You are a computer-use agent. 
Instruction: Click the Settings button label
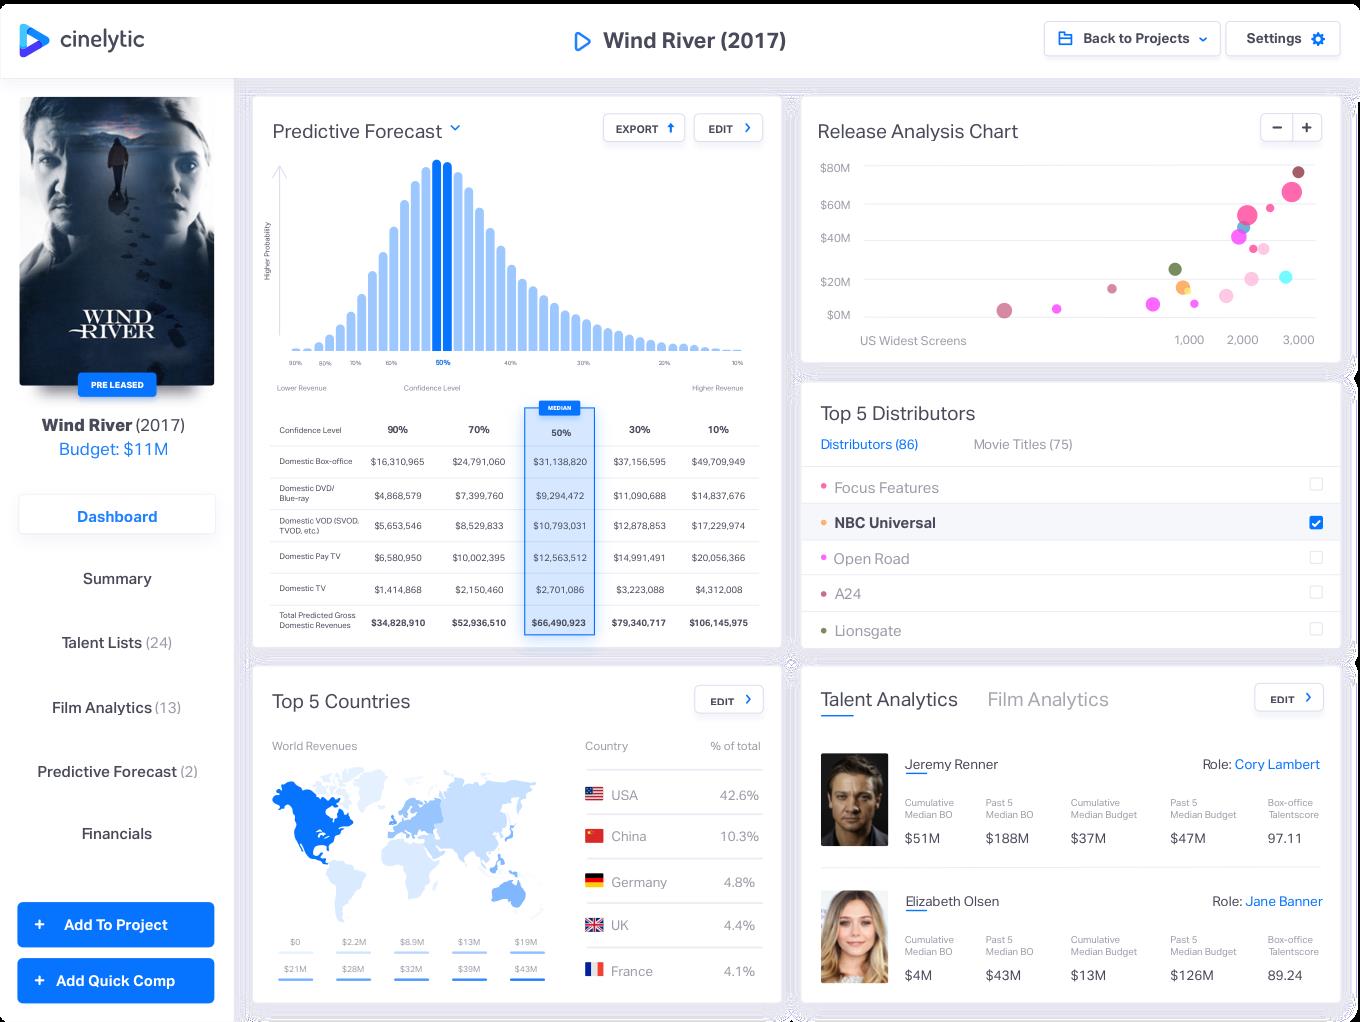(1273, 38)
